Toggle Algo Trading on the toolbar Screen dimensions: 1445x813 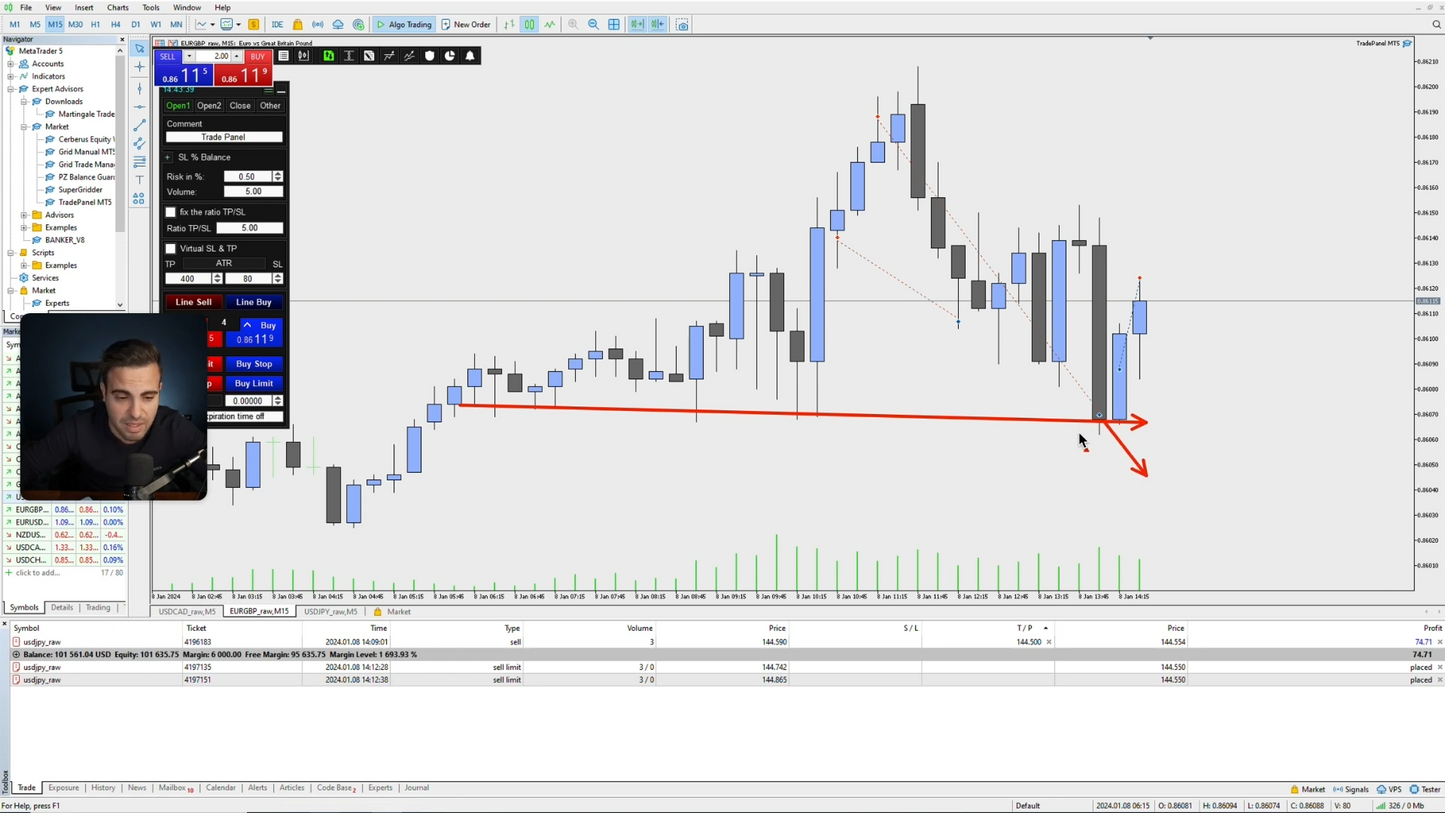[404, 24]
